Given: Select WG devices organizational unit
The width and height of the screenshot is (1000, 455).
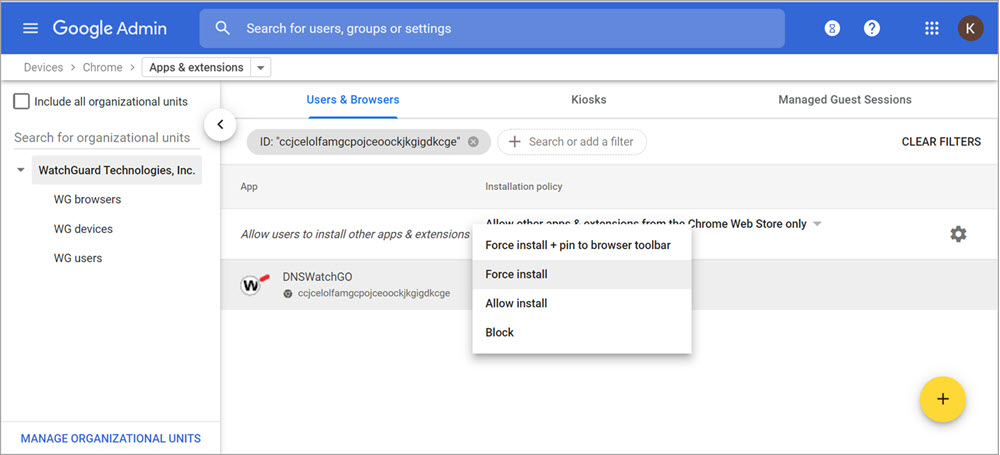Looking at the screenshot, I should tap(84, 228).
